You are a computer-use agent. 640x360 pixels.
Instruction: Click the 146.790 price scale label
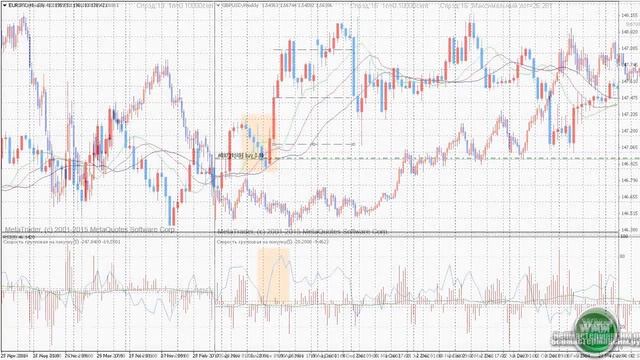[629, 180]
